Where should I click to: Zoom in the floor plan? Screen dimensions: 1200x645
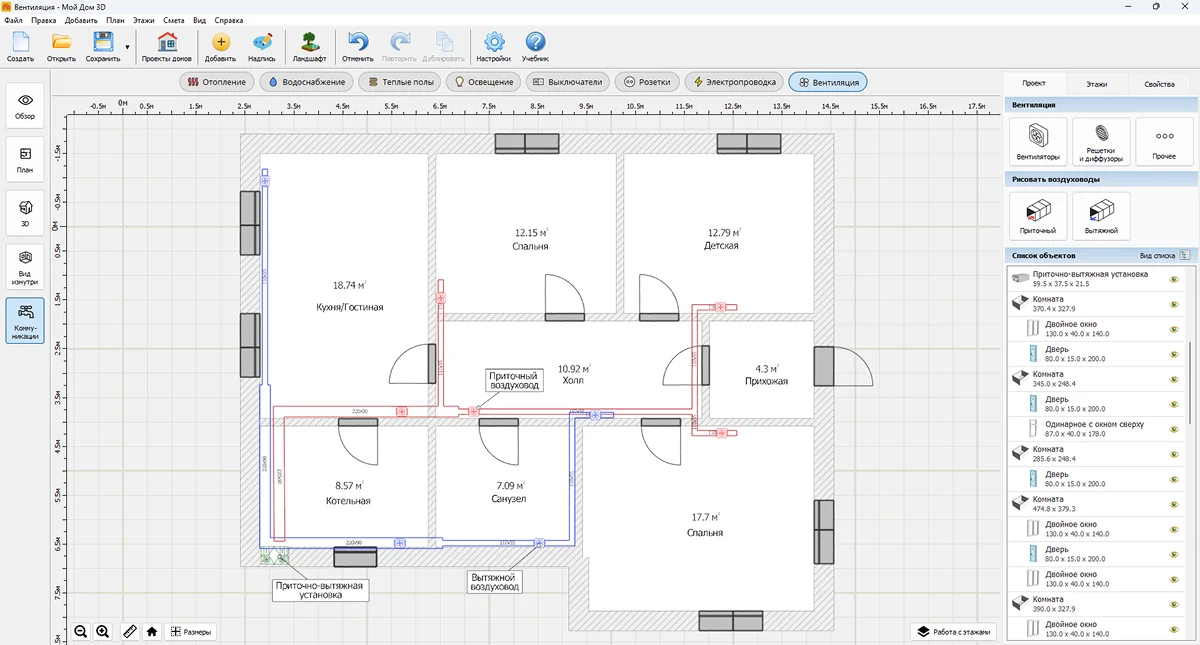[x=102, y=631]
